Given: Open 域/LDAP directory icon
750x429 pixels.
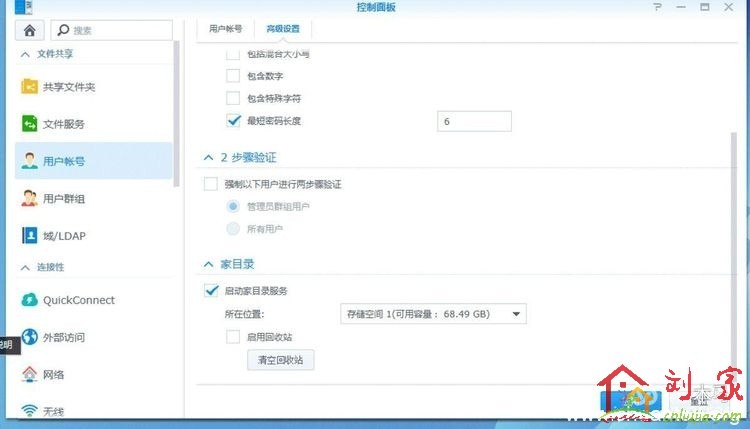Looking at the screenshot, I should tap(29, 236).
